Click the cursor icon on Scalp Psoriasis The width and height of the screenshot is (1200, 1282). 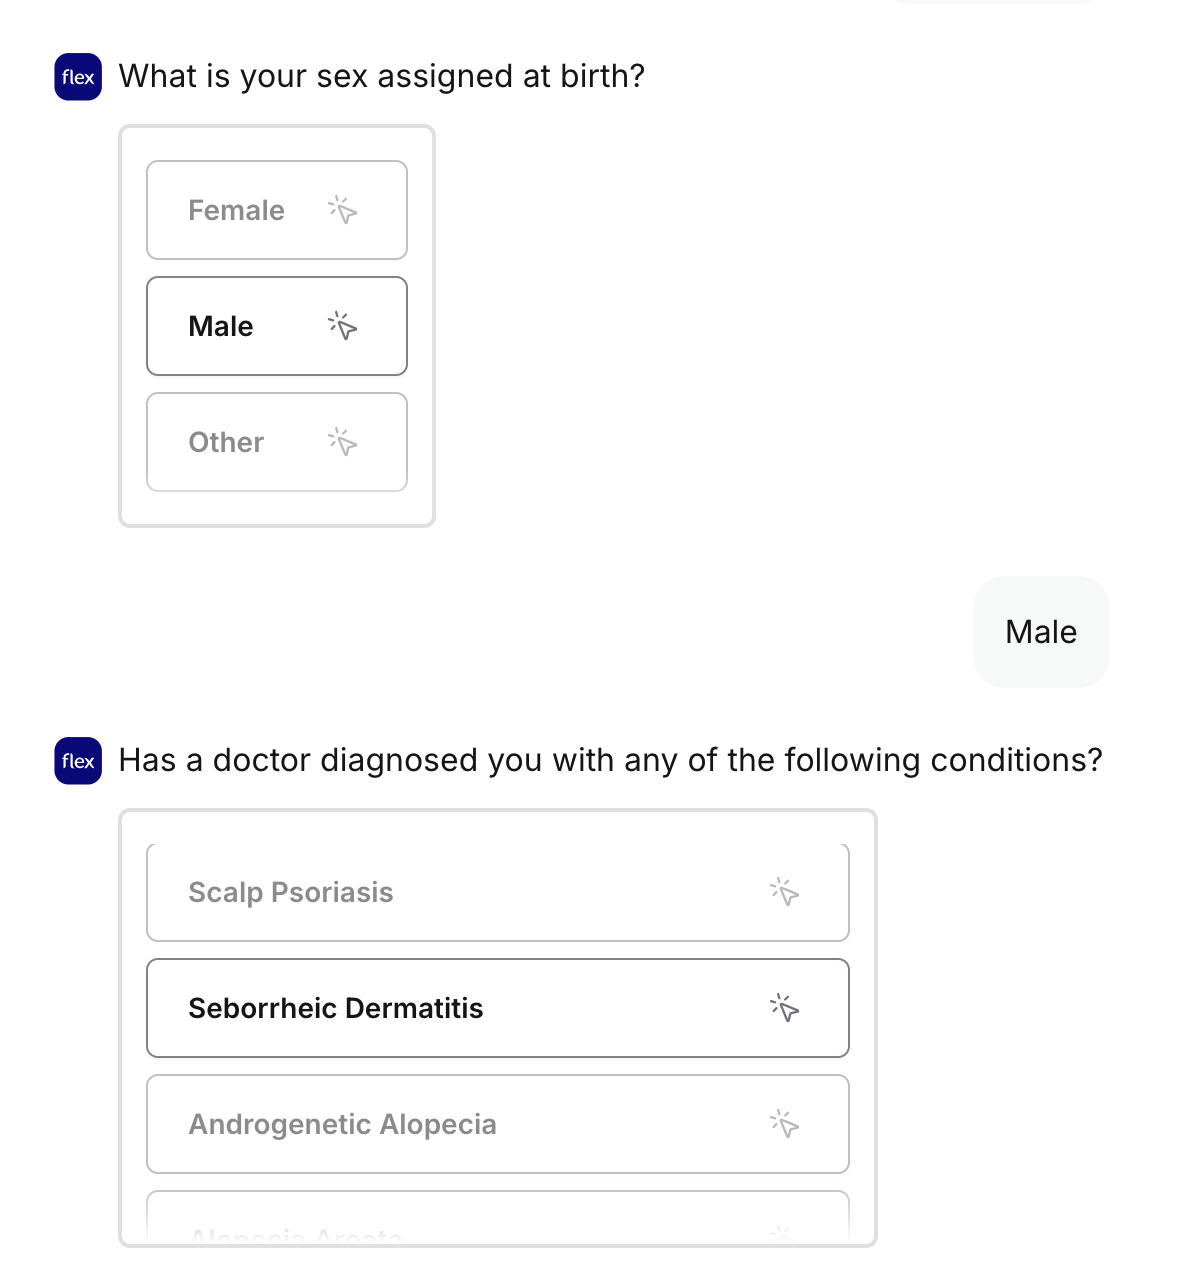784,892
